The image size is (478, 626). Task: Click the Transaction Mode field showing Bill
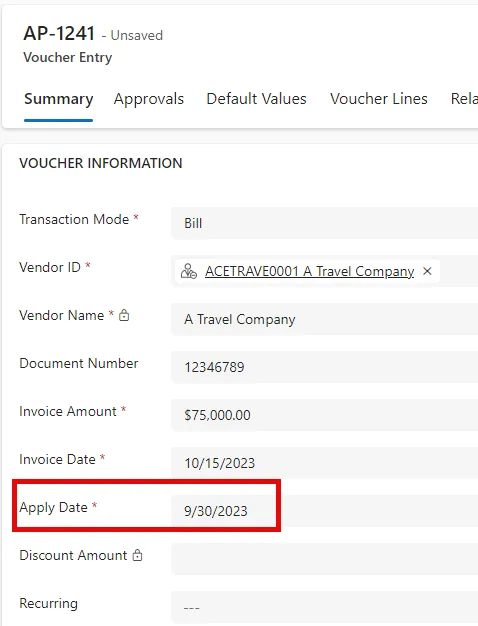pos(324,223)
